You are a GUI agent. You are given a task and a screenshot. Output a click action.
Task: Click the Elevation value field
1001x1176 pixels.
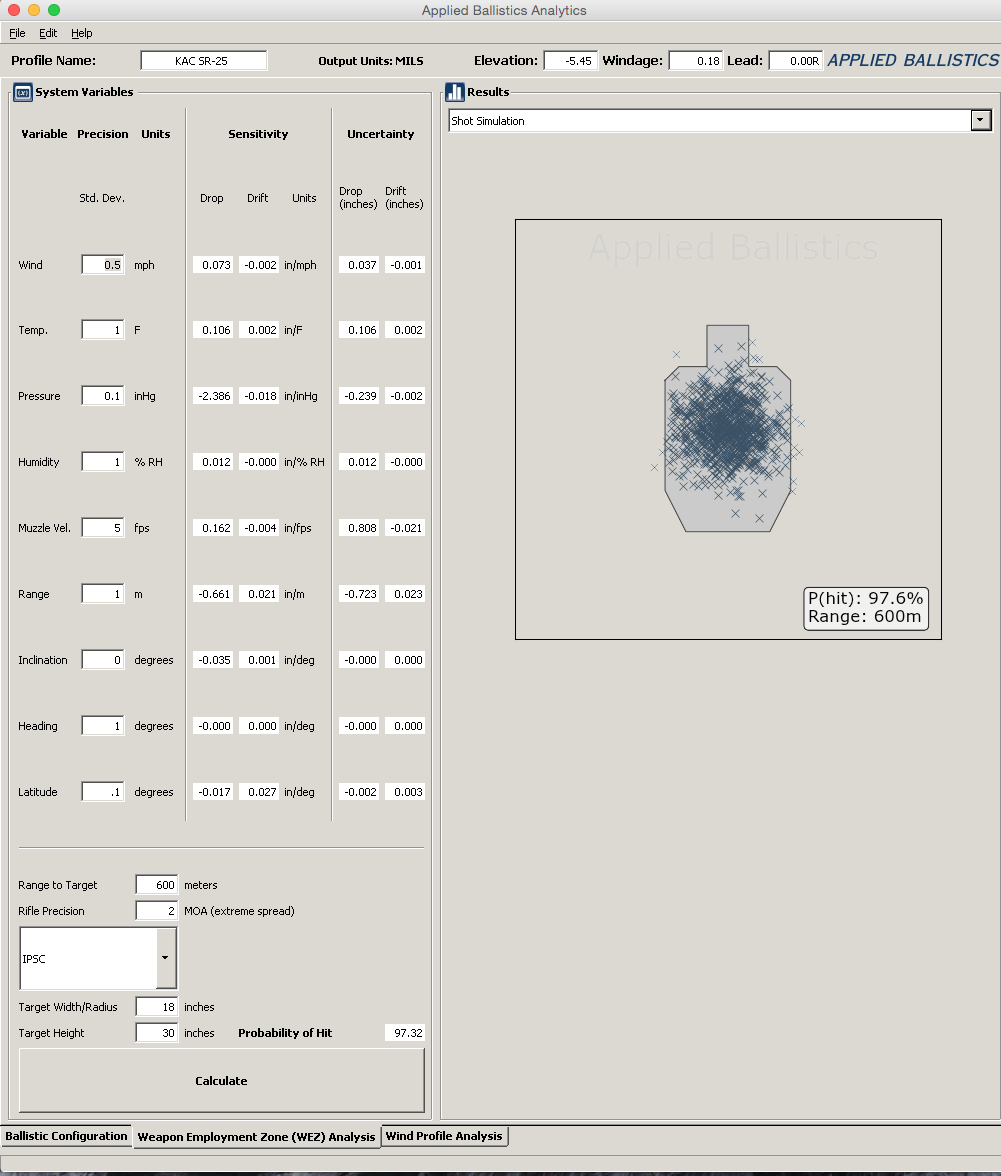coord(570,61)
